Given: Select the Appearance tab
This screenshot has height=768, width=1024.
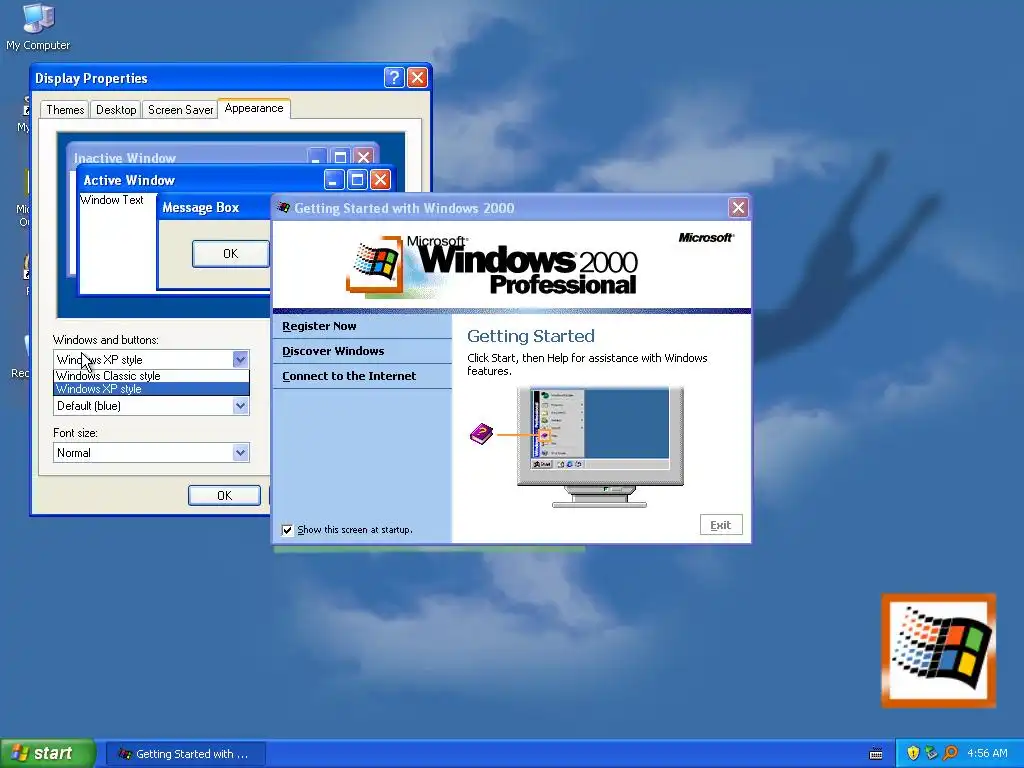Looking at the screenshot, I should [254, 108].
